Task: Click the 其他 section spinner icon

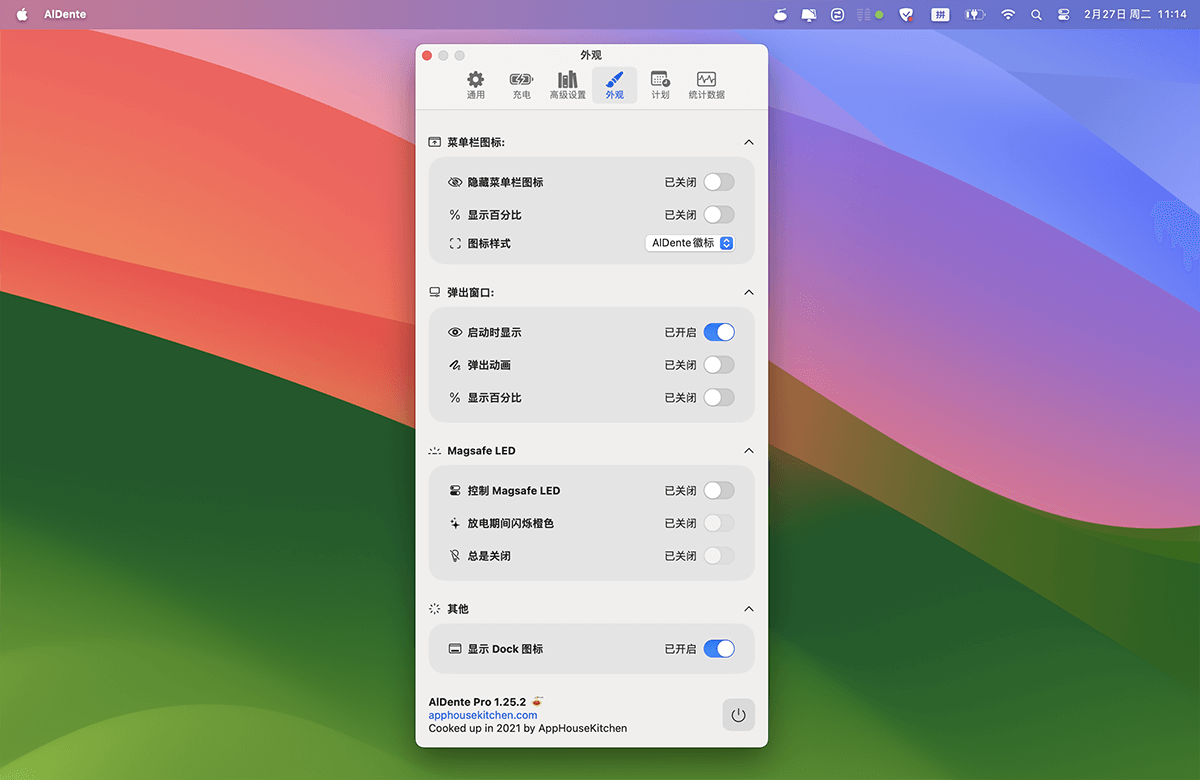Action: (x=435, y=609)
